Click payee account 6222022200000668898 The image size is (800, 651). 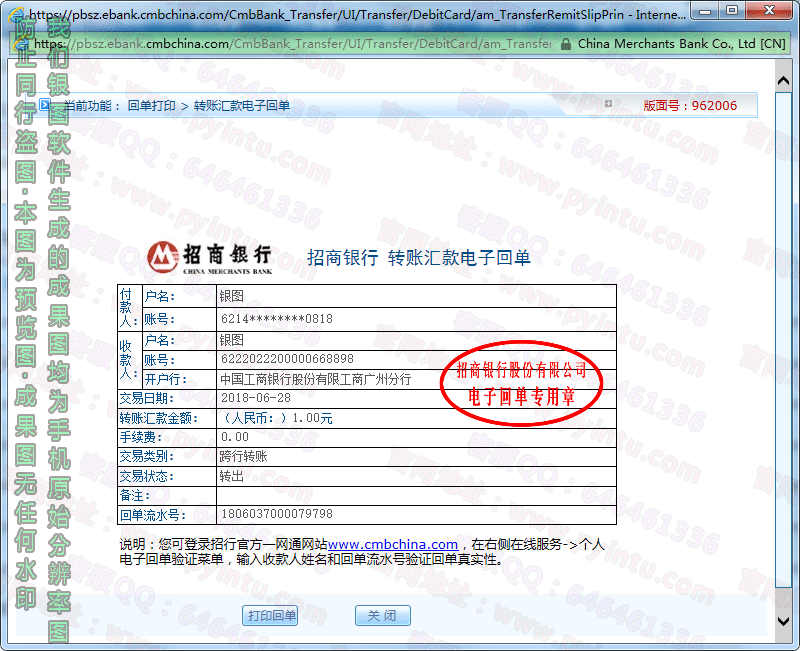[287, 359]
